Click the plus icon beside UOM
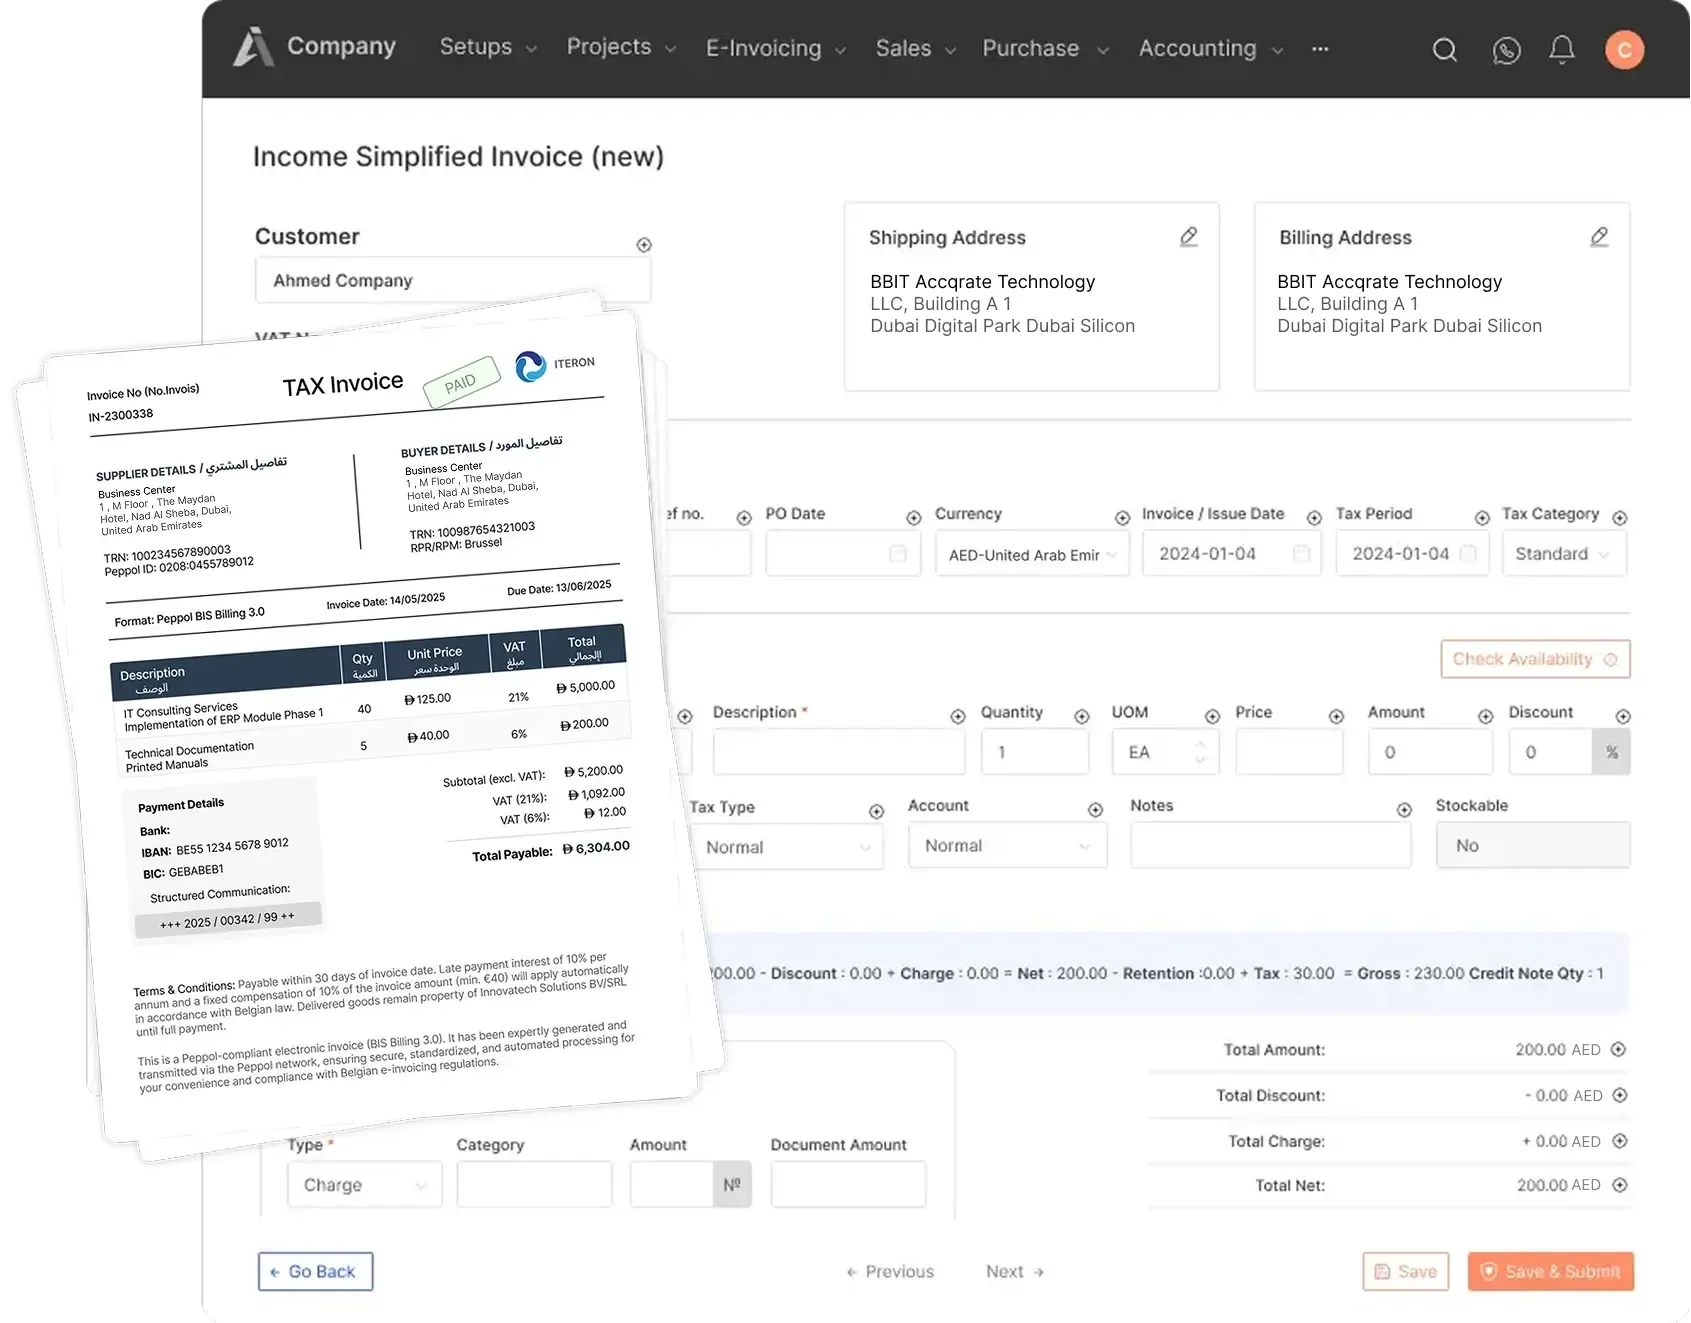 point(1212,716)
